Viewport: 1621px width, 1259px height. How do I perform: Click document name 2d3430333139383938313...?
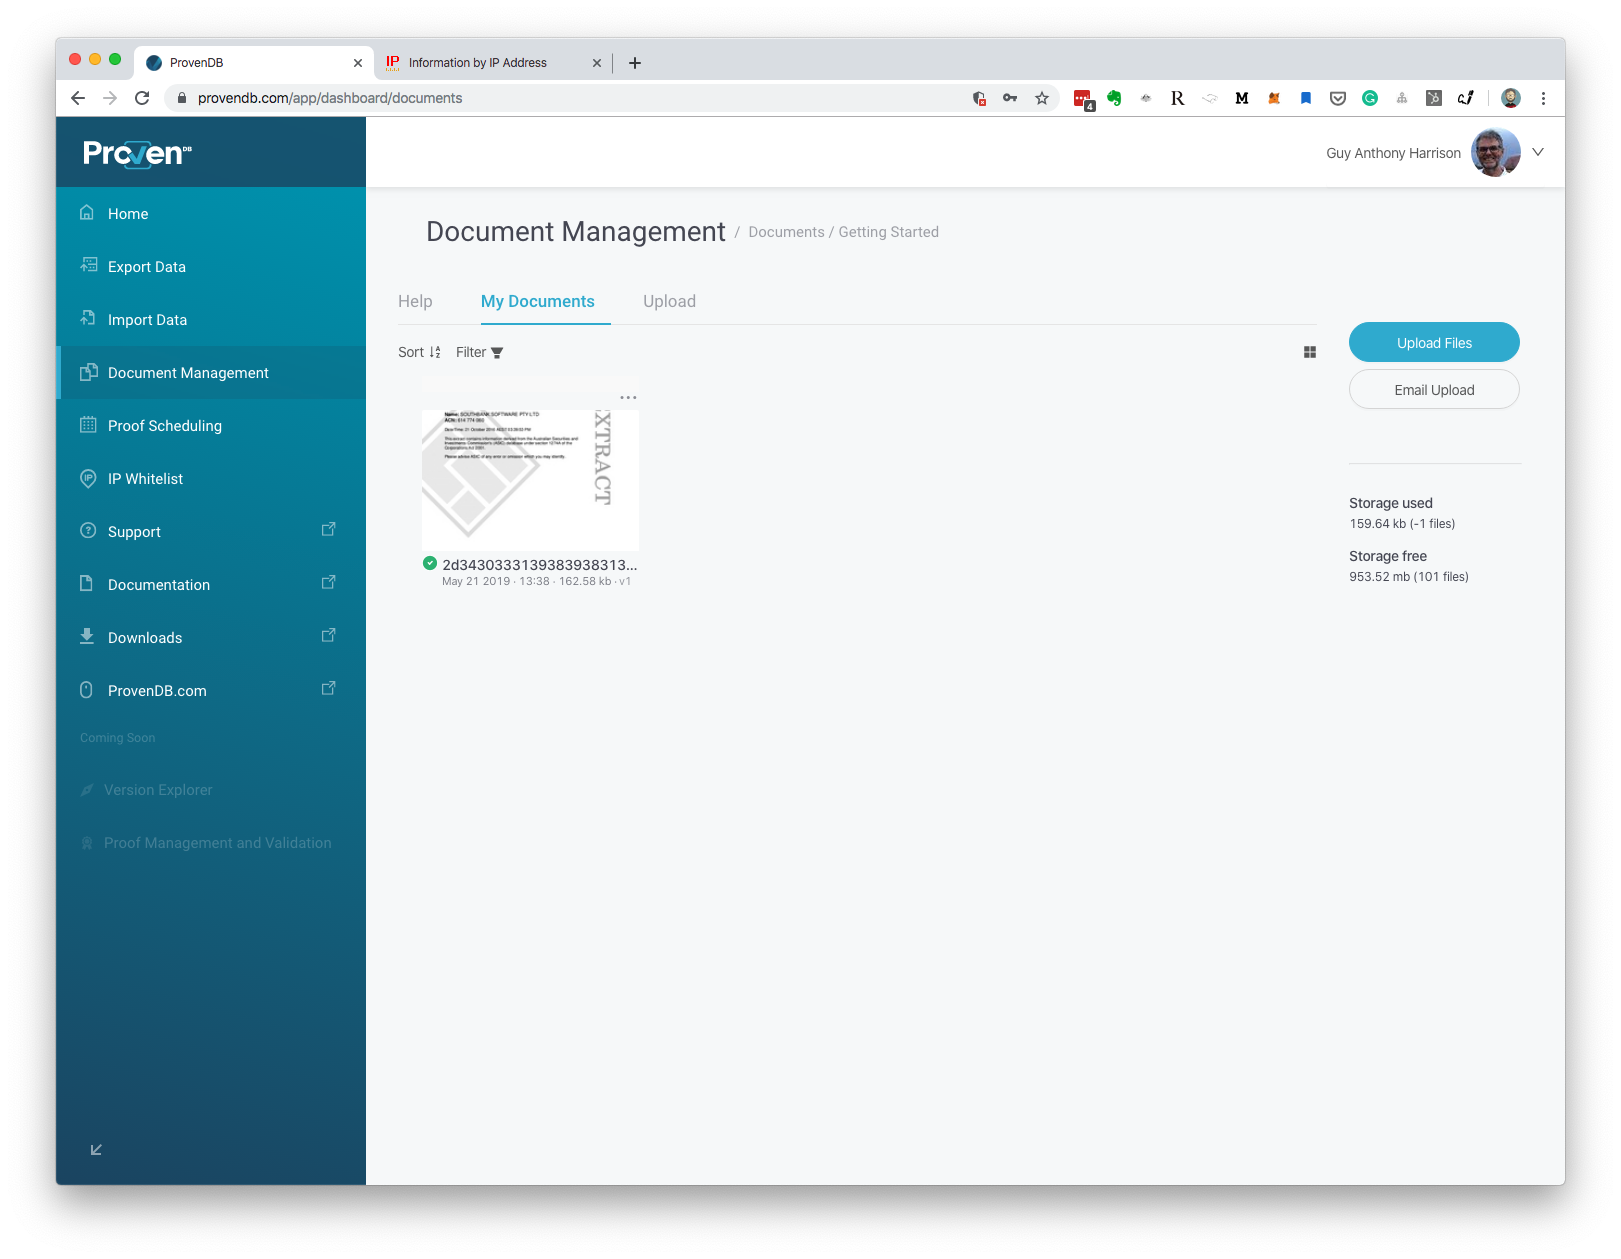pos(540,565)
